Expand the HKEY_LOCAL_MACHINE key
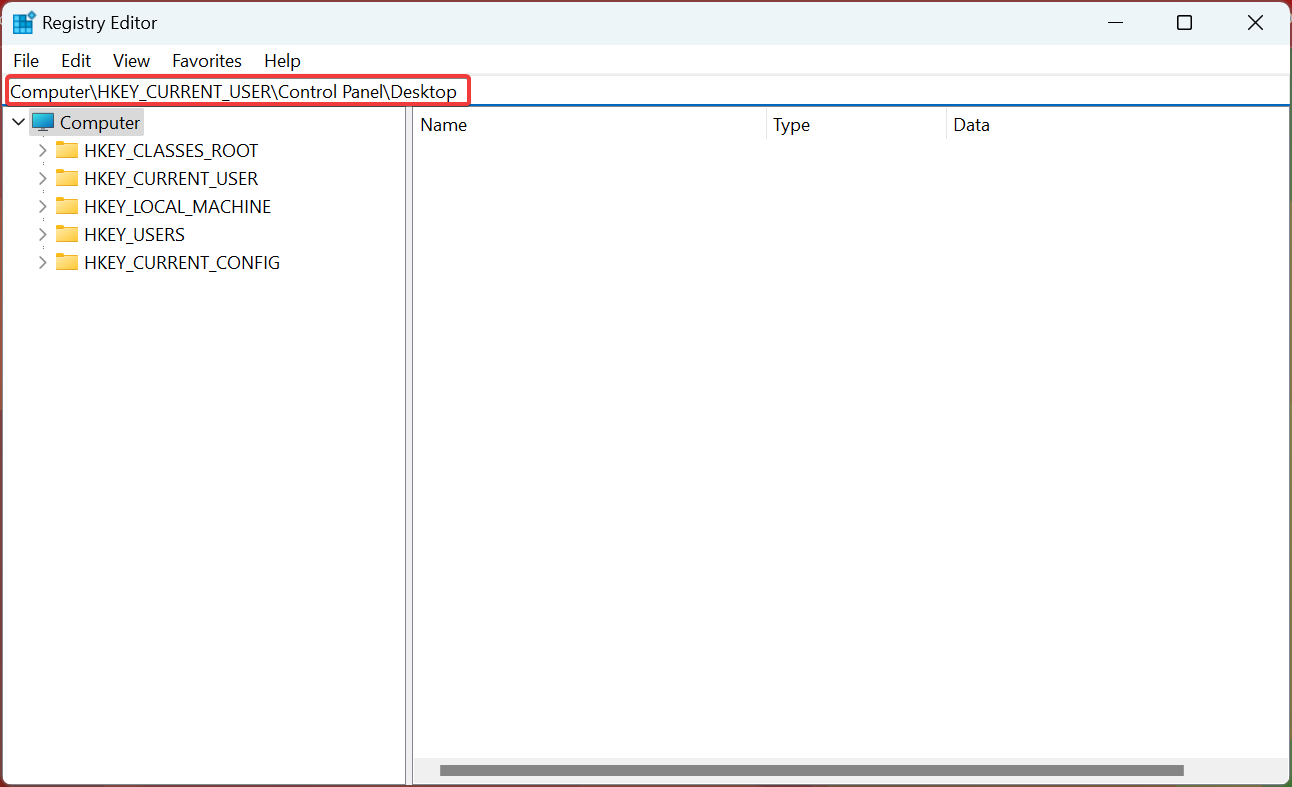Viewport: 1292px width, 787px height. click(42, 207)
